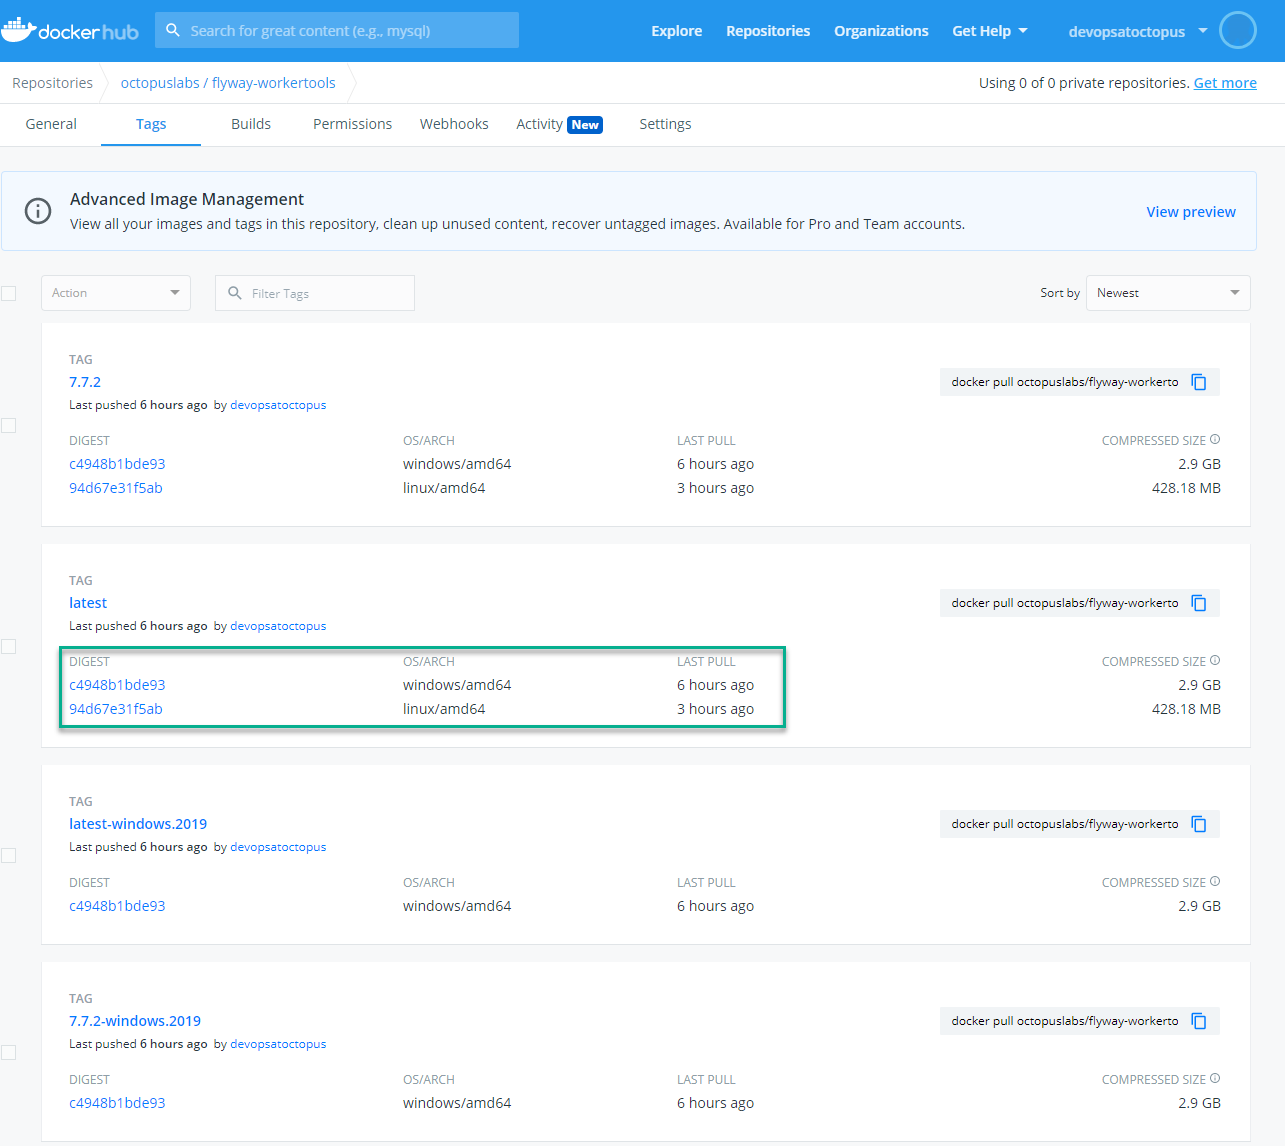The height and width of the screenshot is (1146, 1285).
Task: Copy the docker pull command for the latest tag
Action: pos(1198,602)
